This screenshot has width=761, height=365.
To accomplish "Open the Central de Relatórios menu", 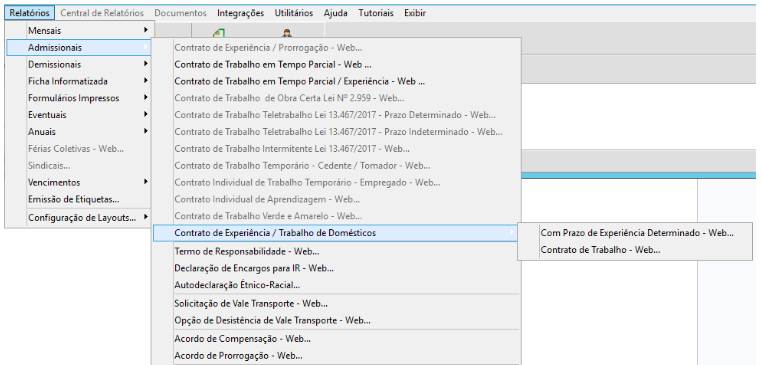I will point(102,13).
